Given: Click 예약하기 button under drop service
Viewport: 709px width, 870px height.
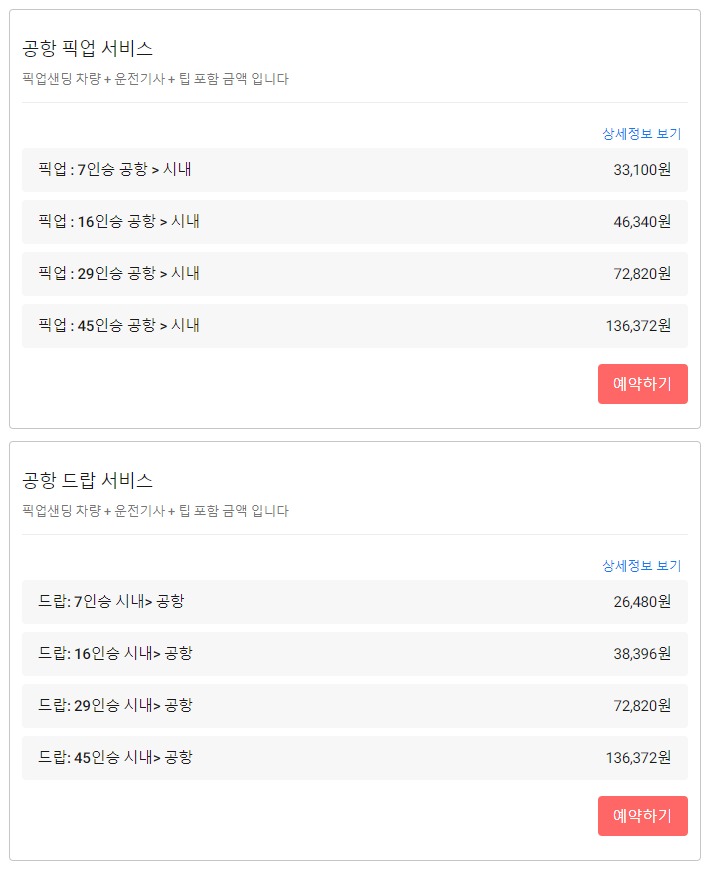Looking at the screenshot, I should tap(642, 816).
